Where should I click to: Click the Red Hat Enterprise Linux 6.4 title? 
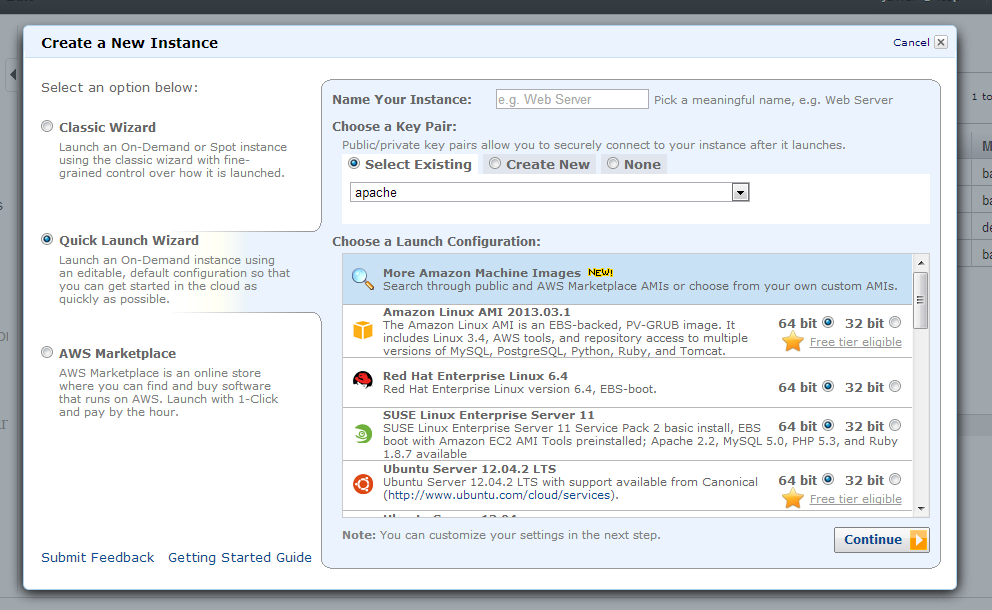[x=475, y=376]
